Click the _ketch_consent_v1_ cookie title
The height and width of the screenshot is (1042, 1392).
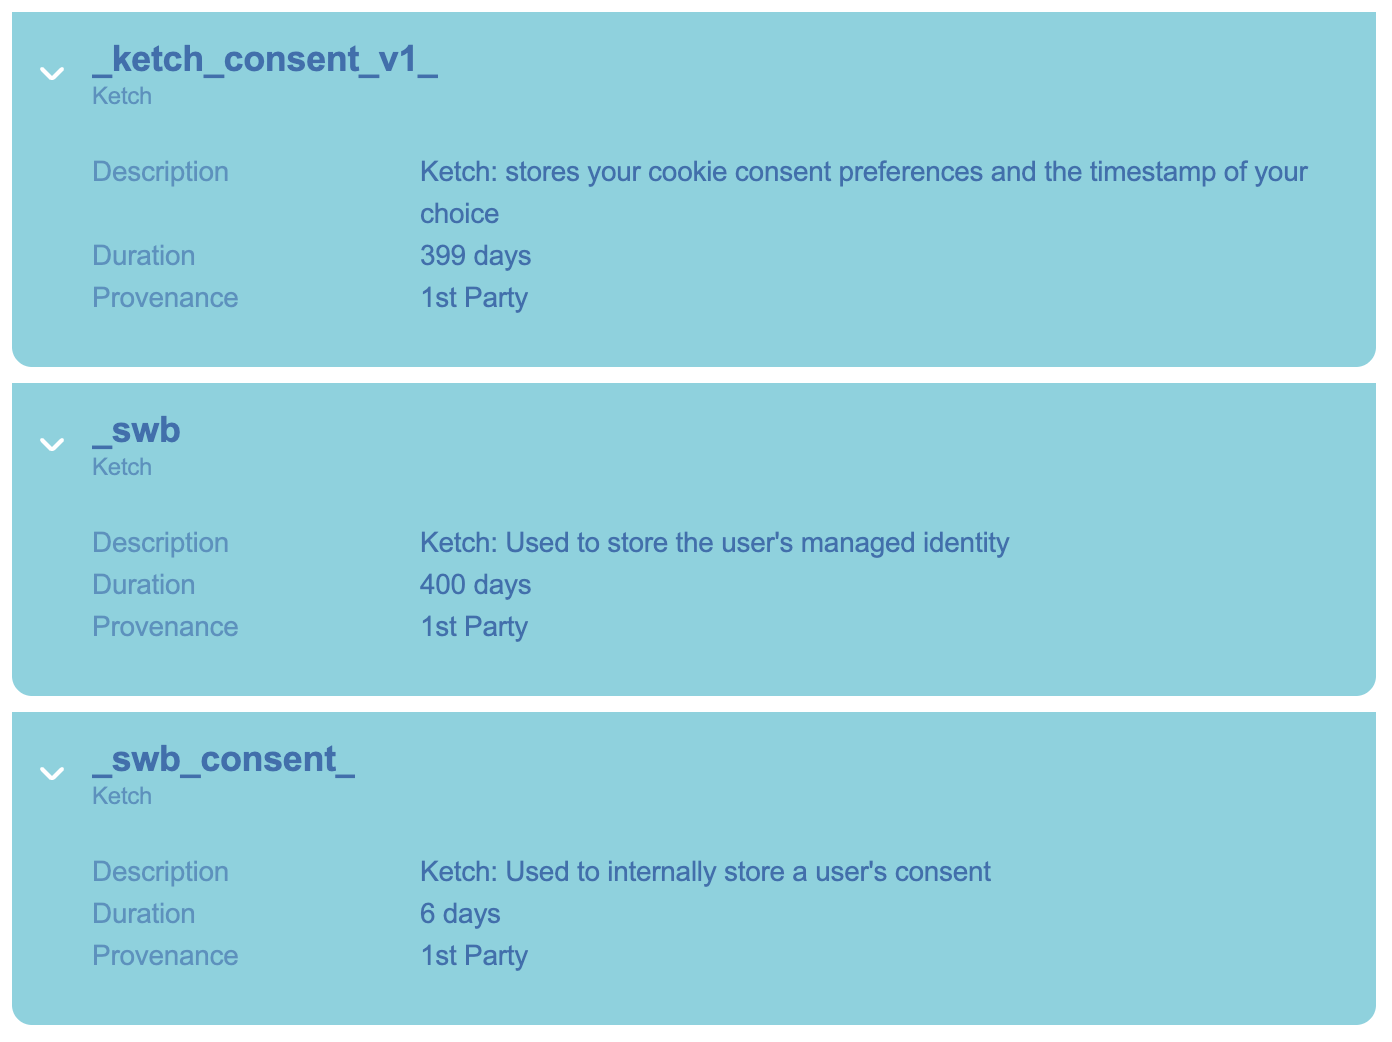[265, 60]
